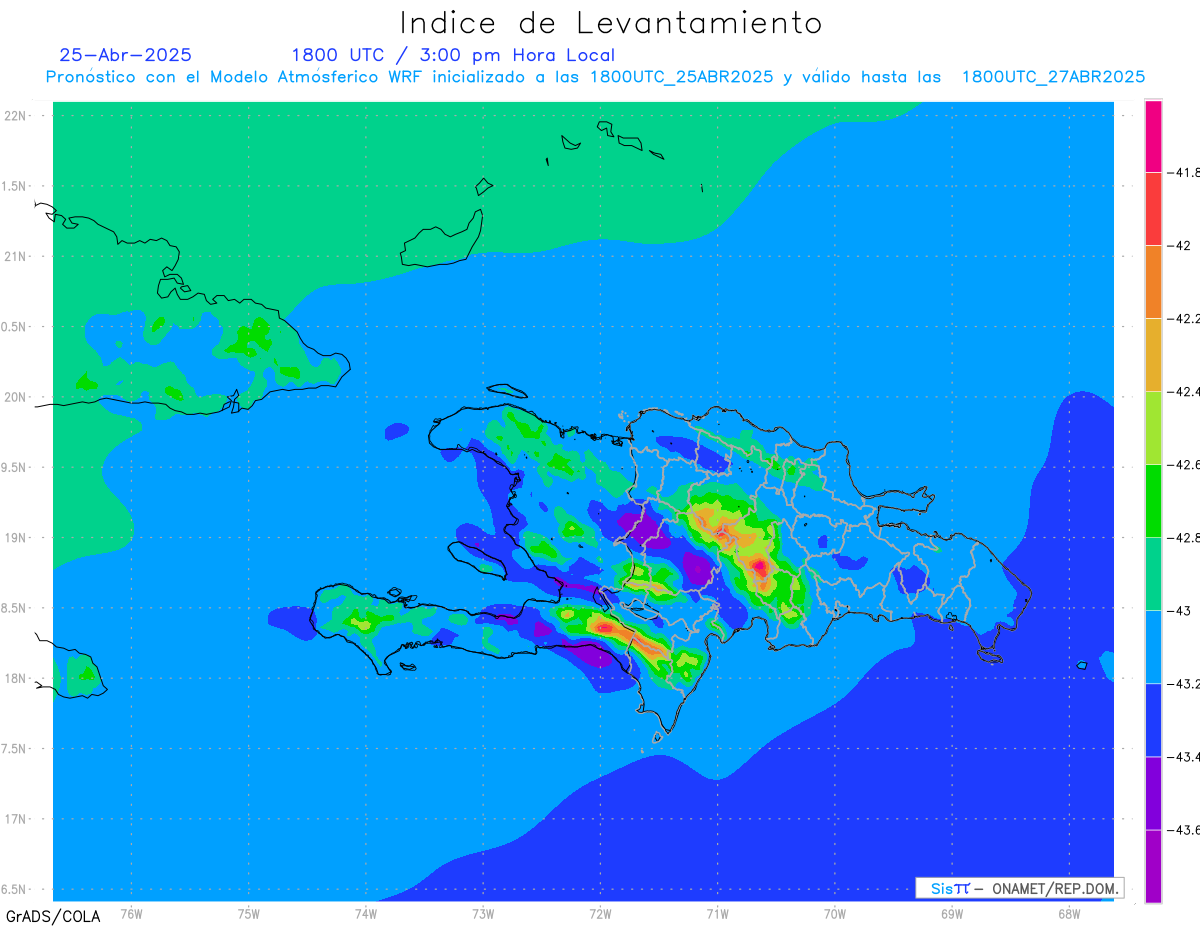The height and width of the screenshot is (927, 1200).
Task: Click the colorbar value "-42.6"
Action: (1184, 465)
